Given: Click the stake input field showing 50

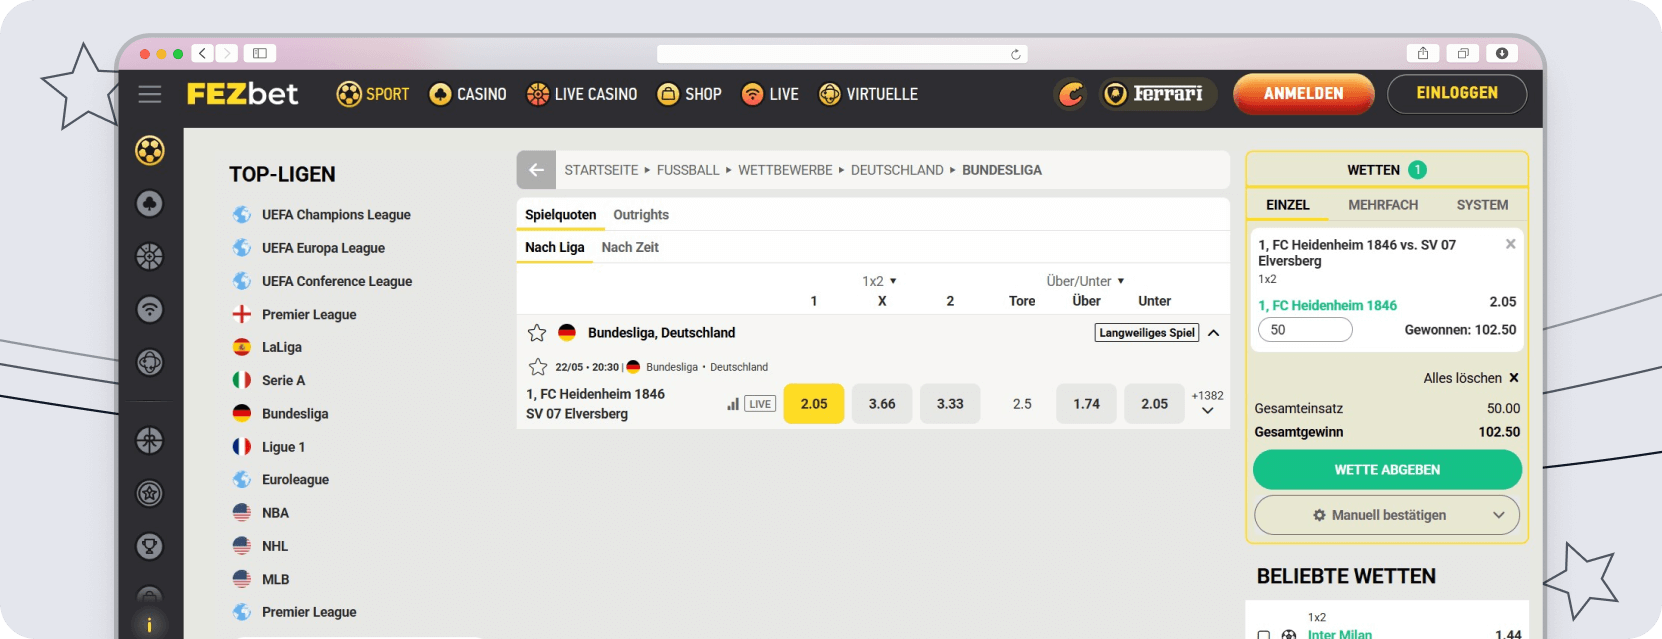Looking at the screenshot, I should click(x=1305, y=330).
